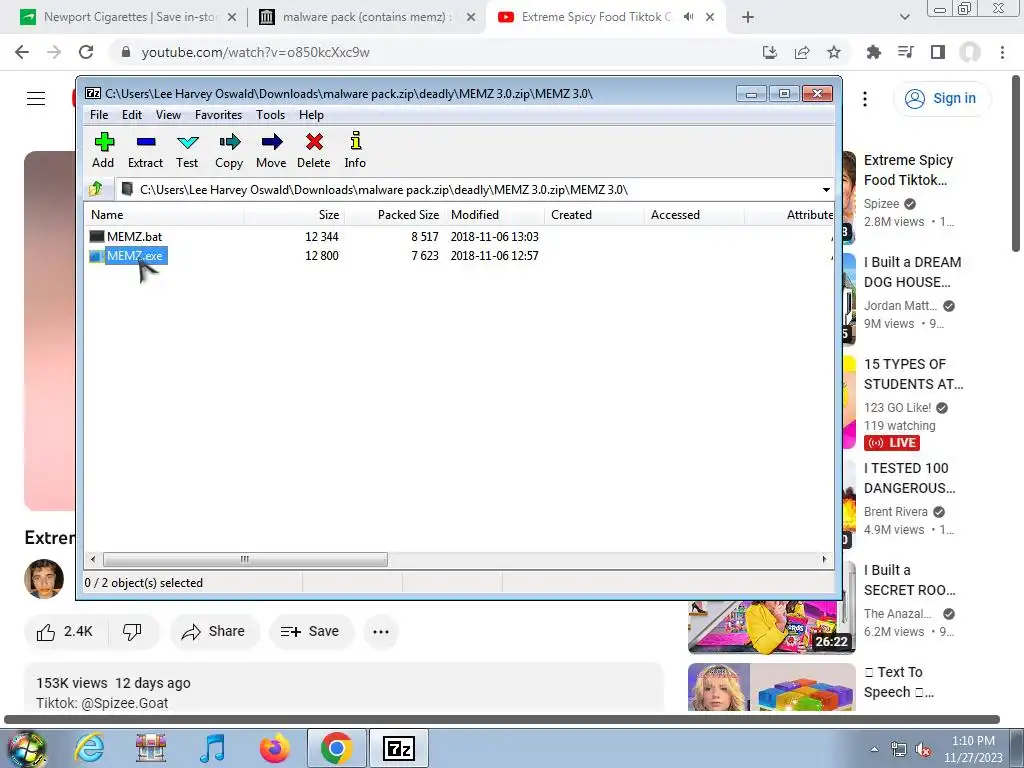
Task: Sort by the Packed Size column header
Action: (394, 215)
